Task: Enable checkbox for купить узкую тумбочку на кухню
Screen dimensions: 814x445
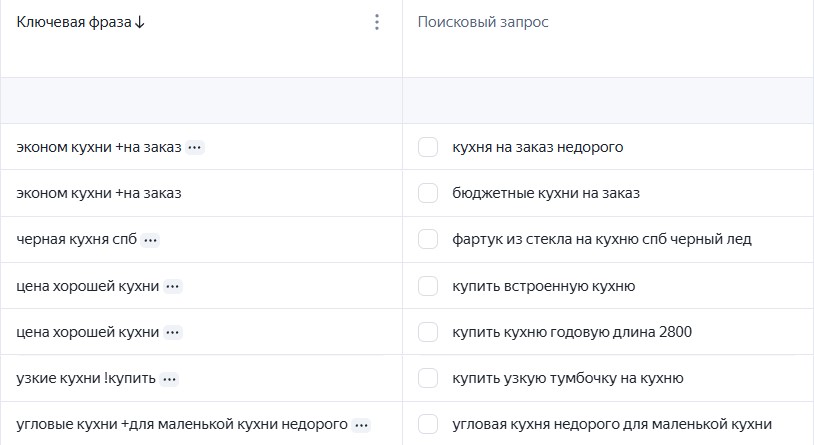Action: tap(428, 378)
